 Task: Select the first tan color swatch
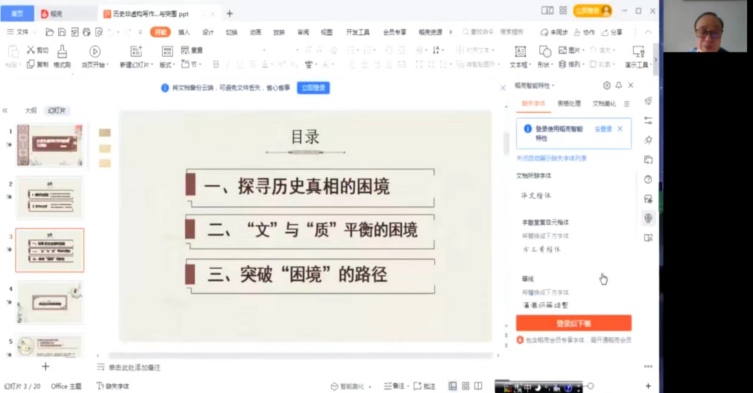(x=105, y=133)
